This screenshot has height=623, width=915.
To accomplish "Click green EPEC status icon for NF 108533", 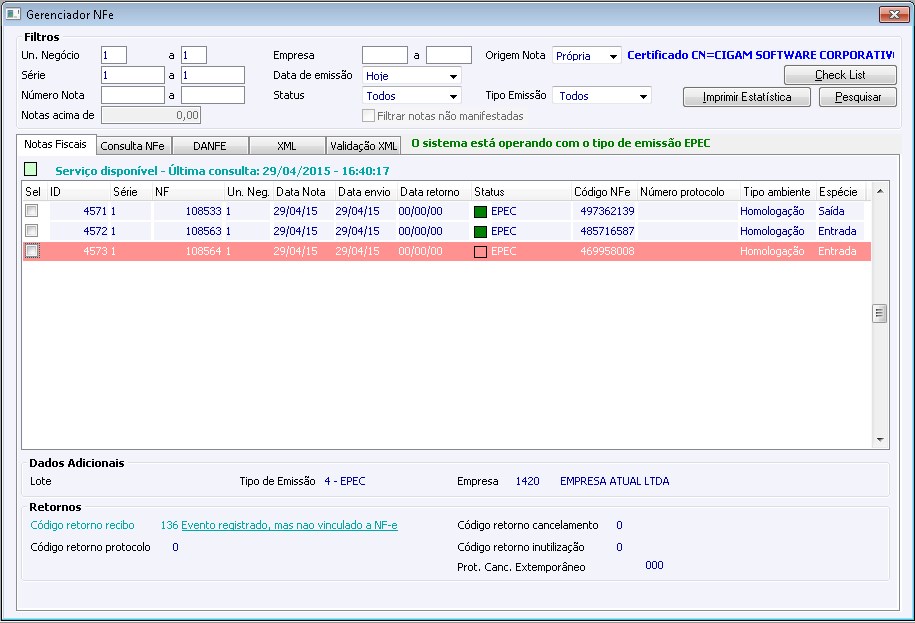I will (x=480, y=211).
